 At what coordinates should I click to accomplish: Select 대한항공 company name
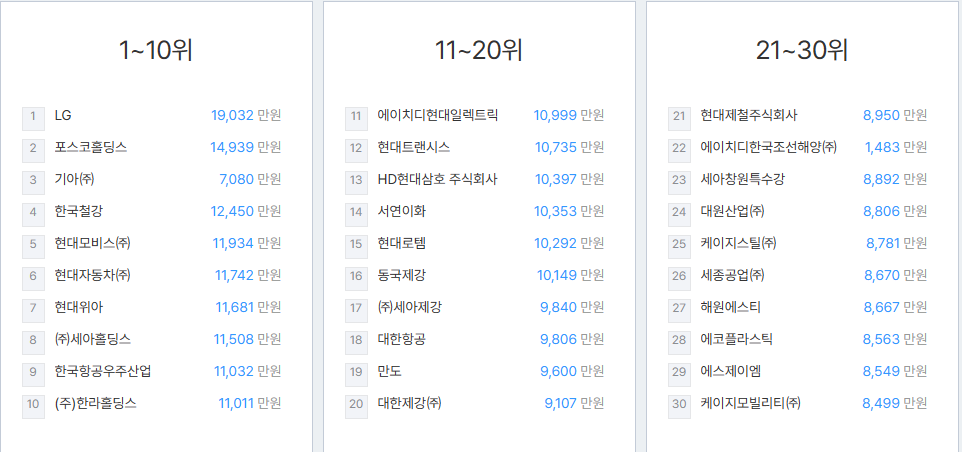(x=401, y=339)
